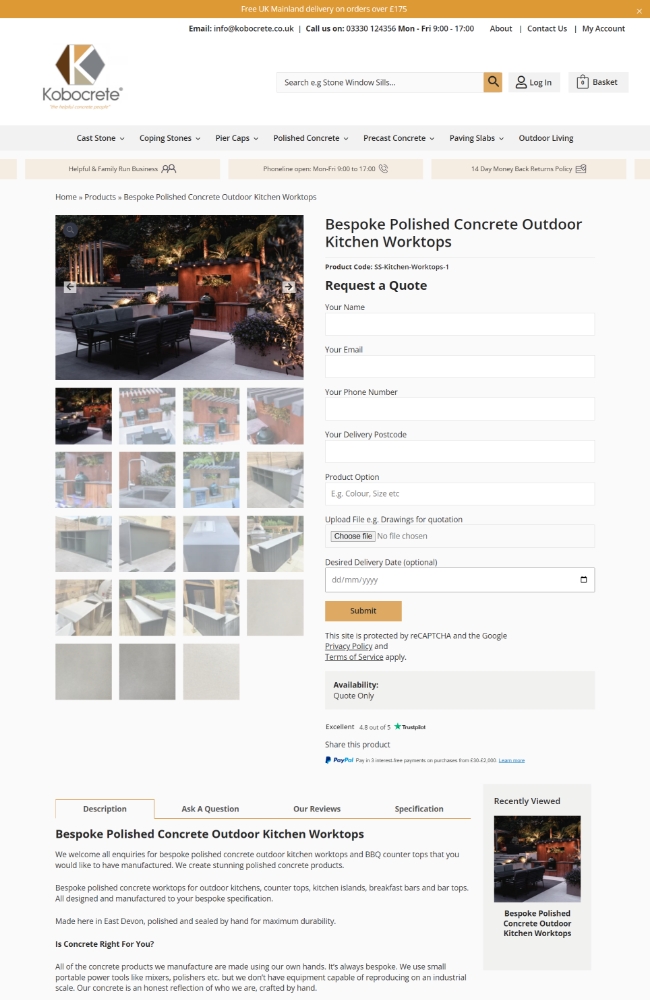Open the Privacy Policy link
This screenshot has height=1000, width=650.
[x=348, y=647]
